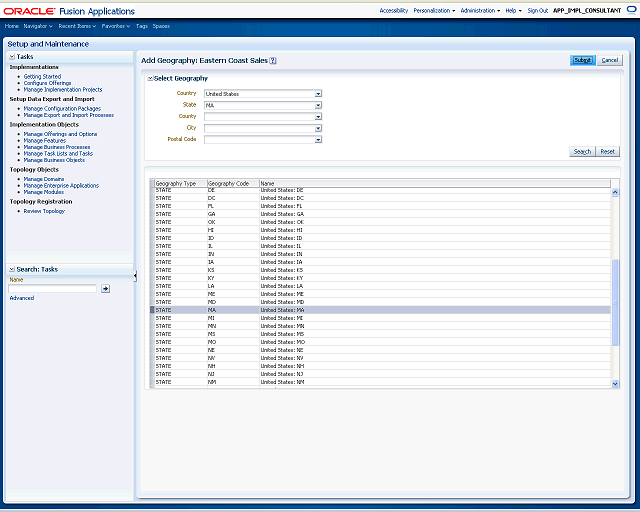Click table scrollbar up arrow
Image resolution: width=640 pixels, height=512 pixels.
pyautogui.click(x=615, y=192)
